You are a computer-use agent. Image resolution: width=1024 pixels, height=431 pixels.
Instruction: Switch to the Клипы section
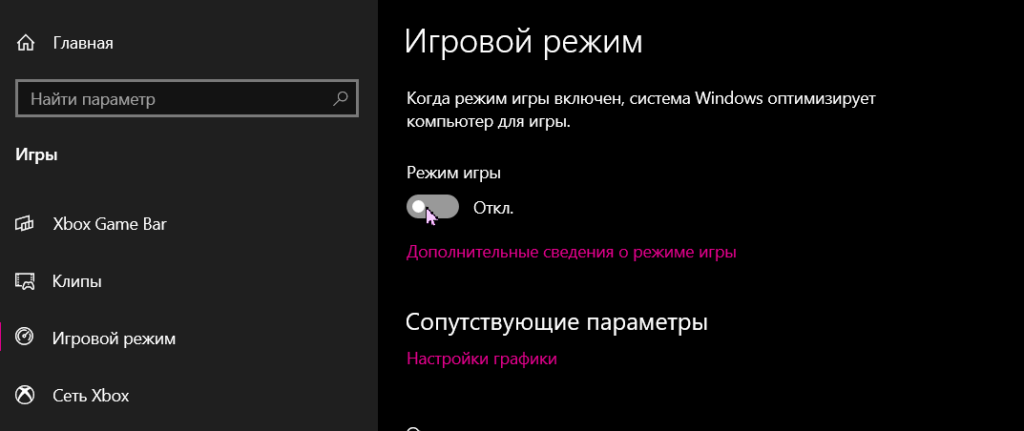[77, 281]
